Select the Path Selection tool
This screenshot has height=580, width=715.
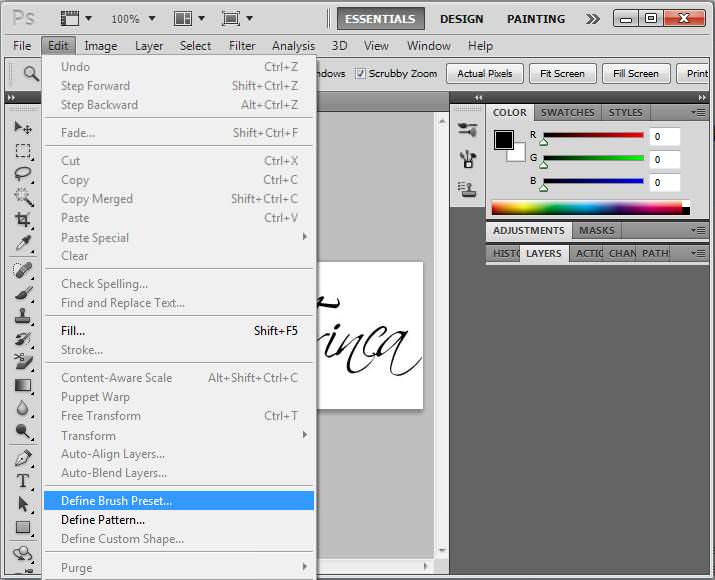coord(23,504)
